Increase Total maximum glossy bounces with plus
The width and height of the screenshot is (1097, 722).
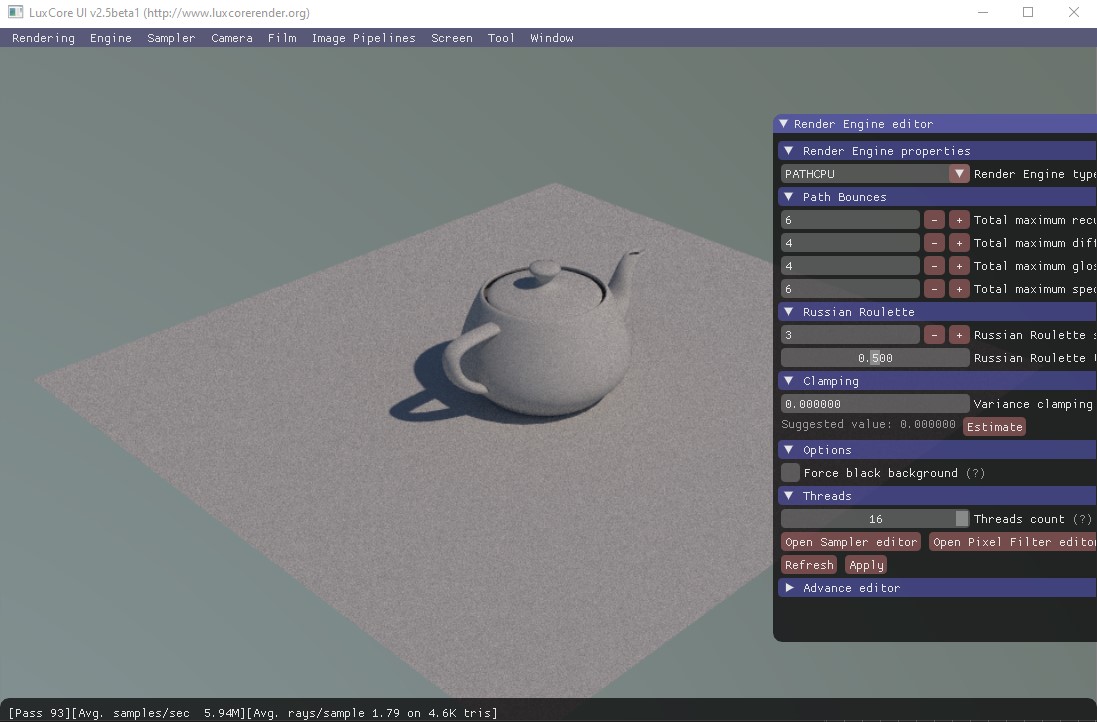[958, 266]
